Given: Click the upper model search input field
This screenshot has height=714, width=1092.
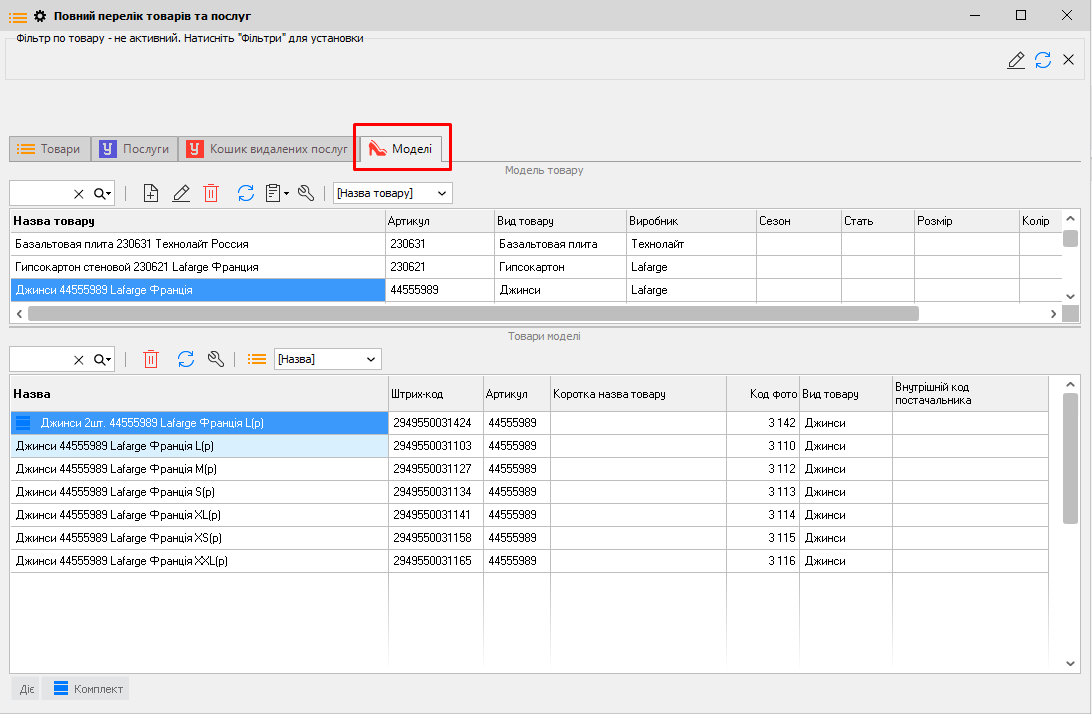Looking at the screenshot, I should point(40,193).
